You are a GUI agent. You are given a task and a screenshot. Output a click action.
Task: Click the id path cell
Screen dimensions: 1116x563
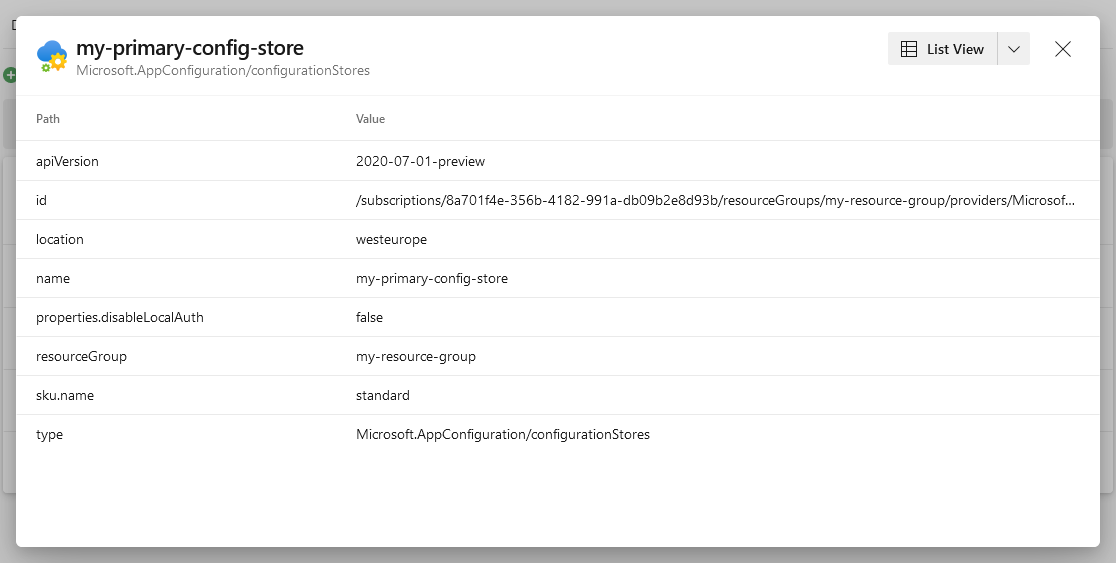[41, 201]
